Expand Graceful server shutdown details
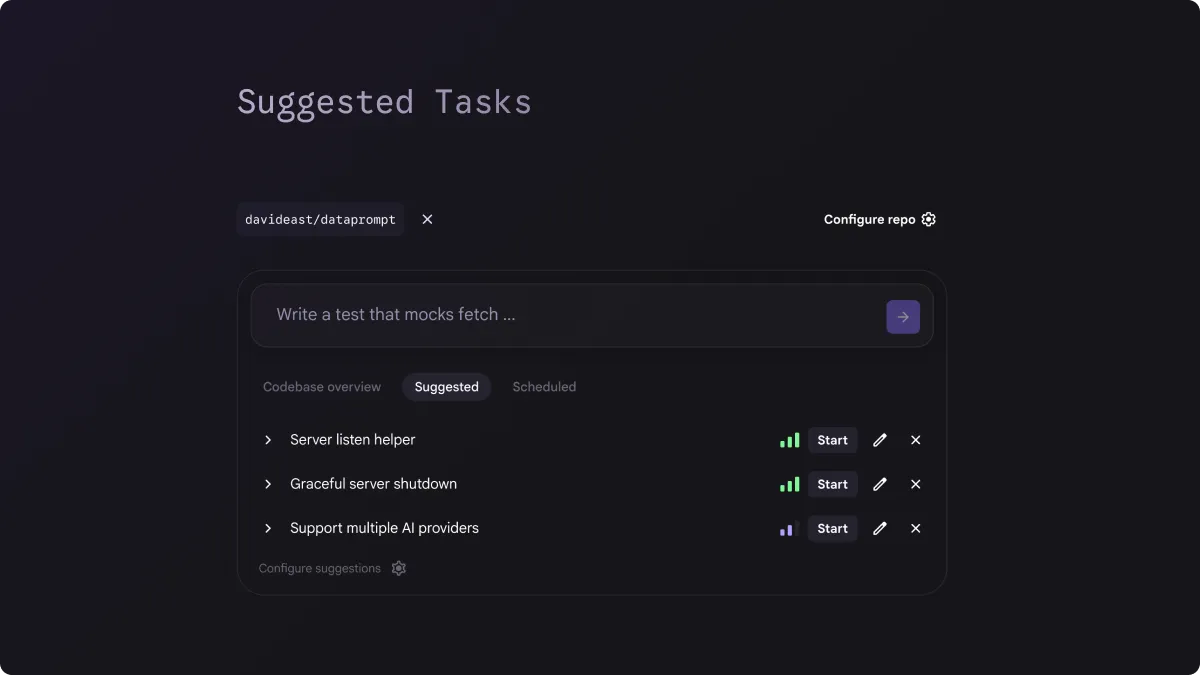 coord(267,484)
